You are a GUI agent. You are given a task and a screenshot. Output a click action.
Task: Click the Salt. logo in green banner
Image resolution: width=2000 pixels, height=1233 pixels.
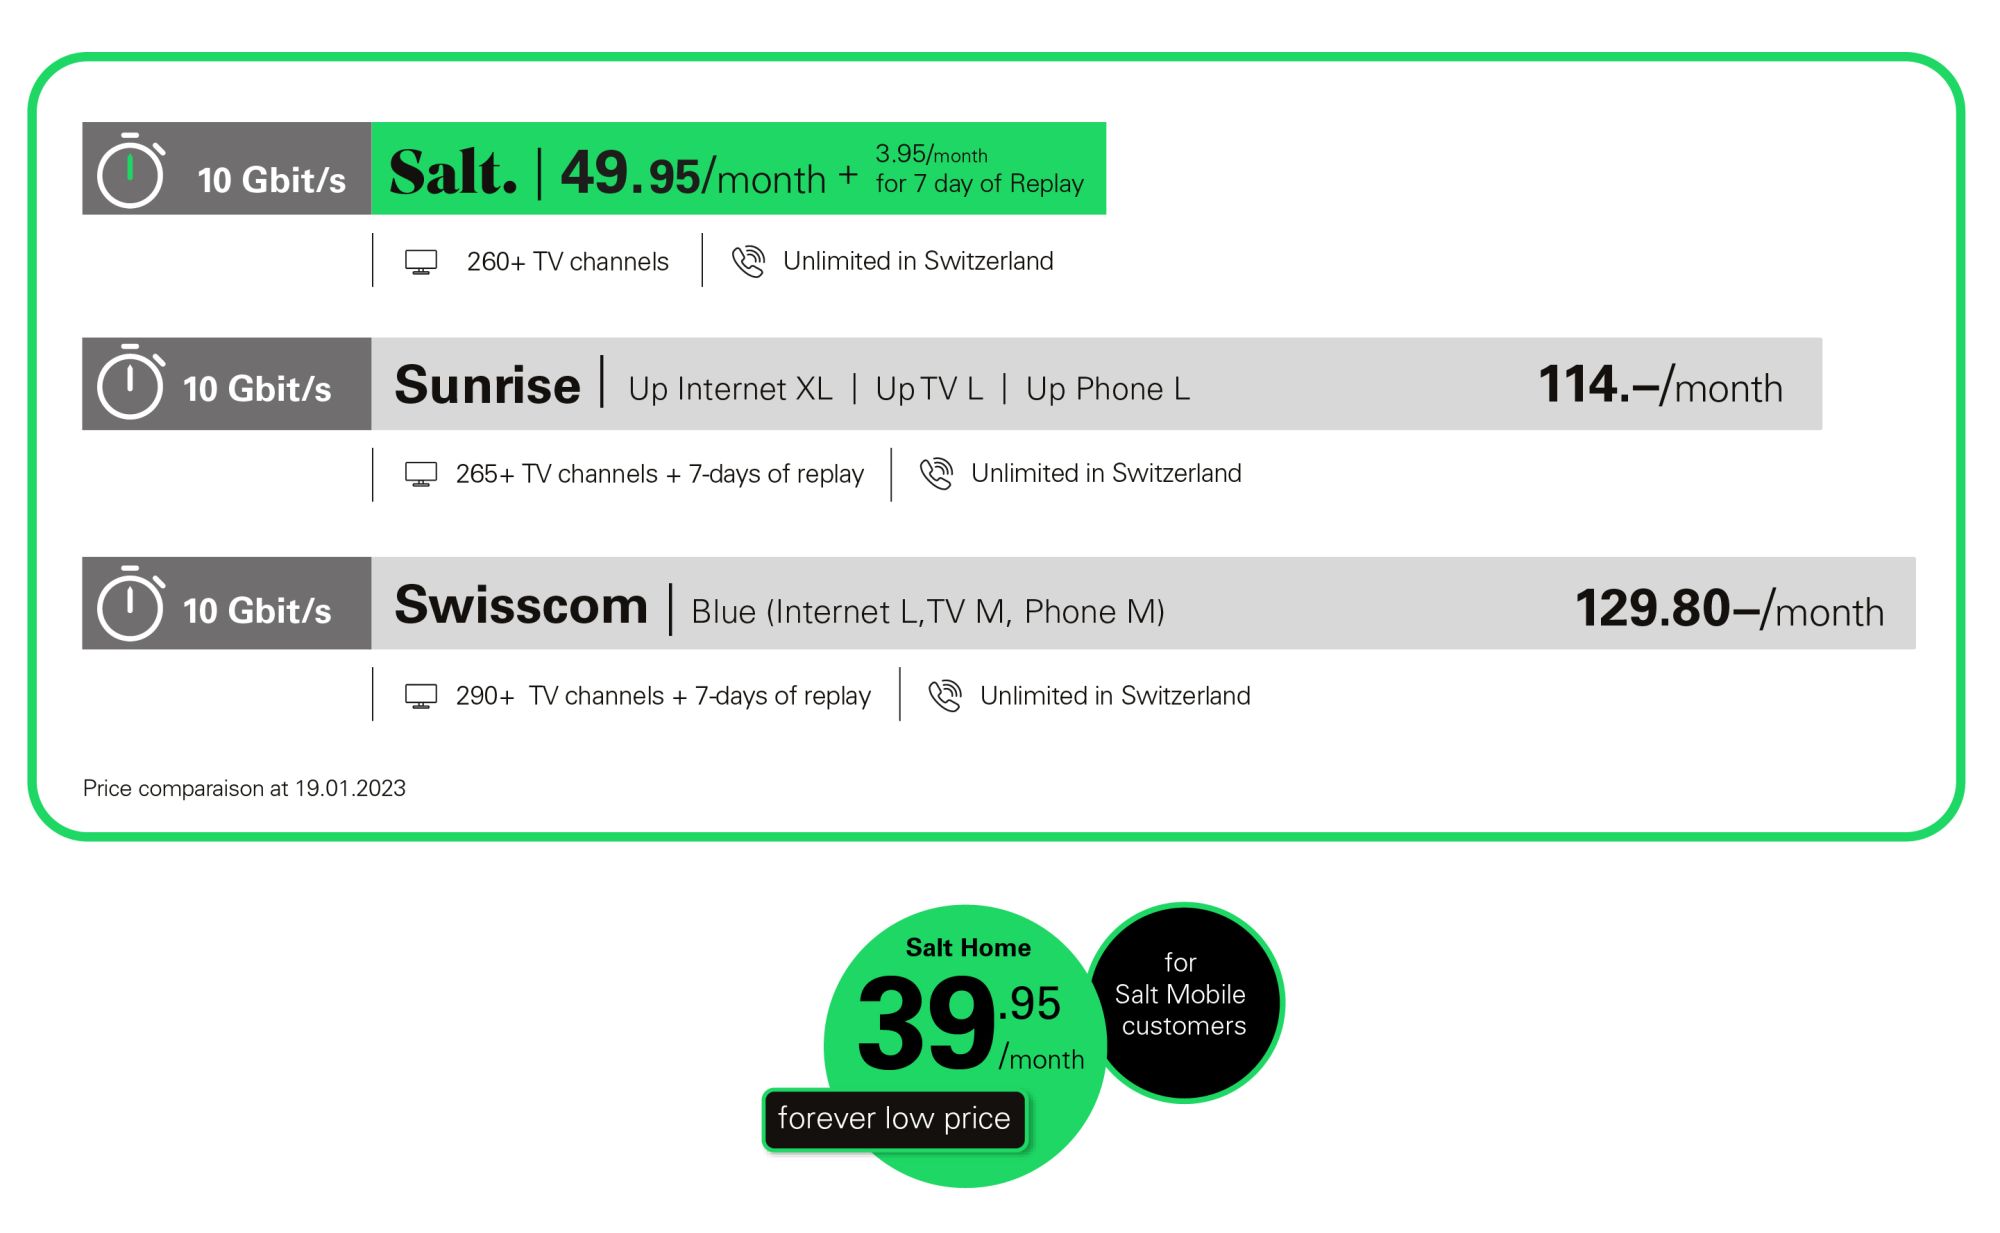click(453, 172)
